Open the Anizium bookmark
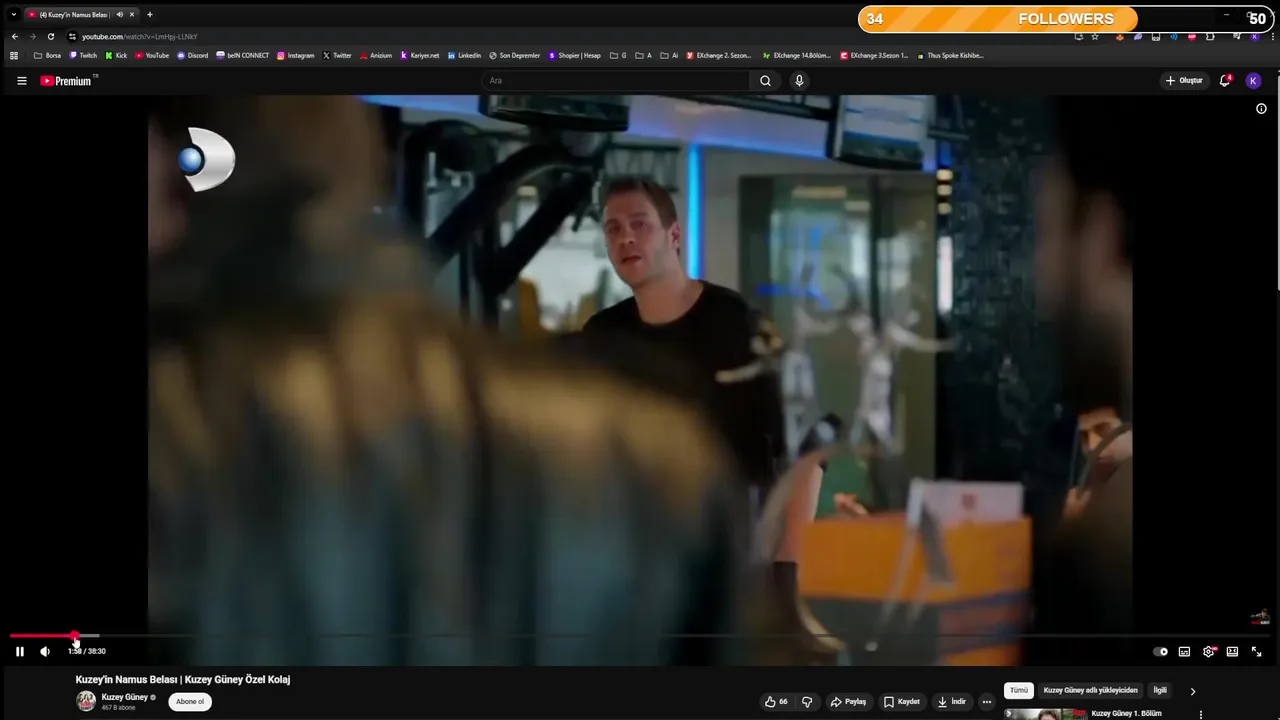 coord(375,55)
